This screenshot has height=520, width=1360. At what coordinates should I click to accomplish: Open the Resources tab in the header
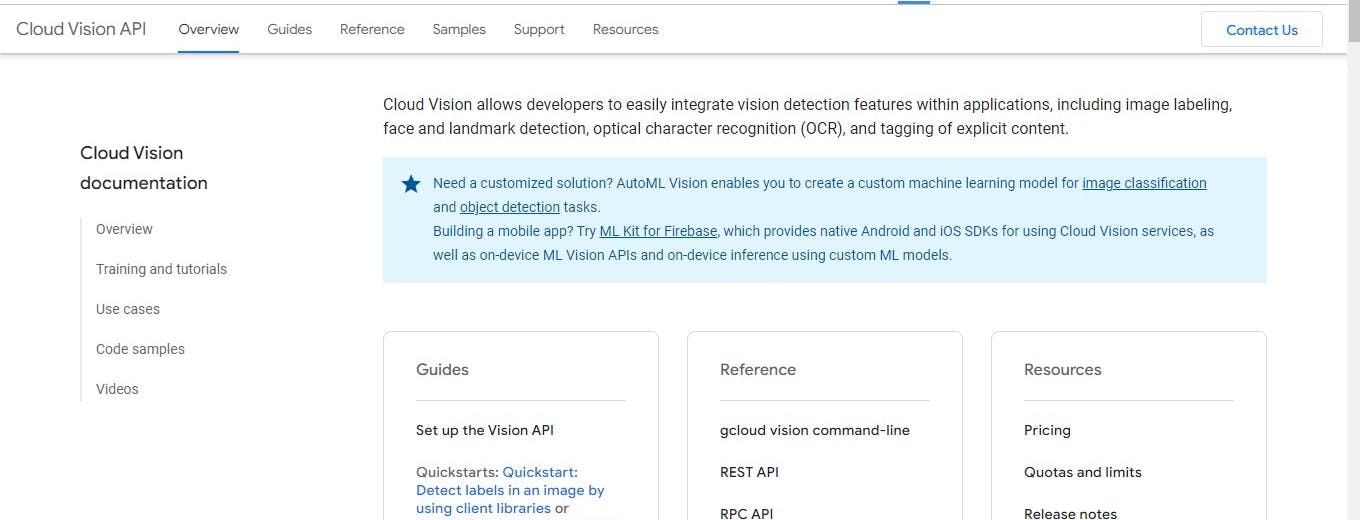click(625, 29)
